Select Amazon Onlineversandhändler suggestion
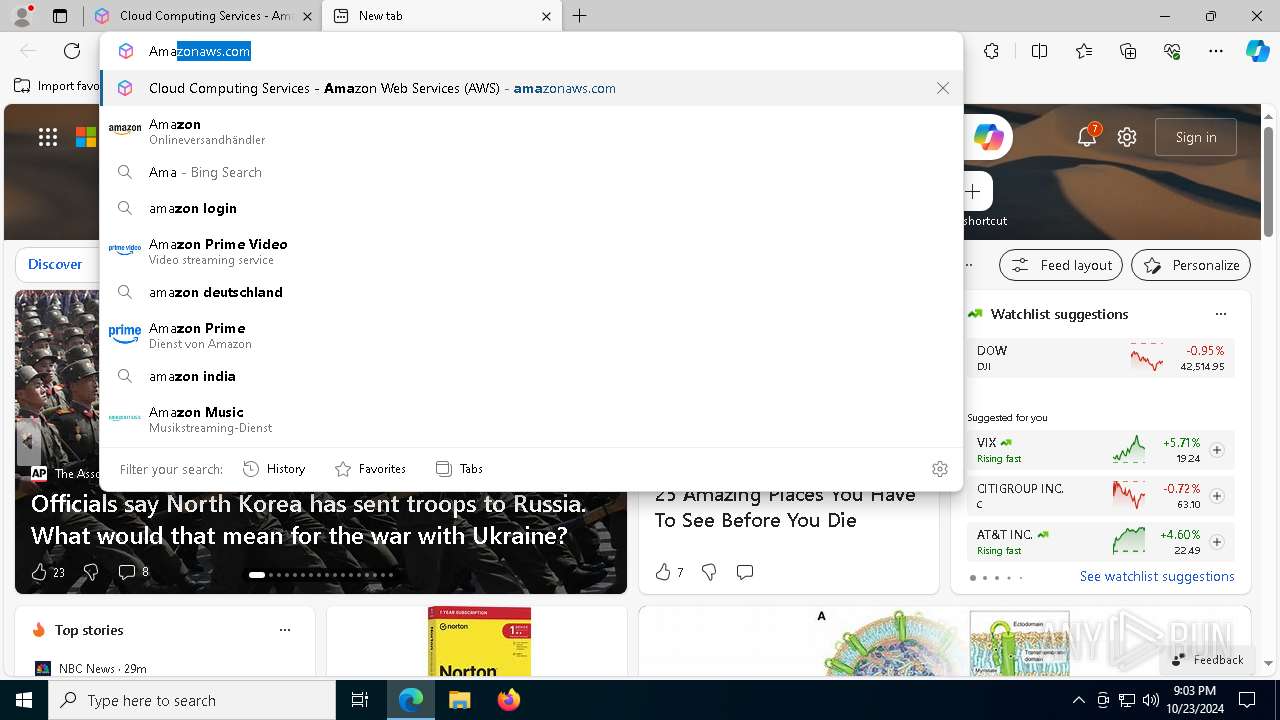 click(x=531, y=131)
